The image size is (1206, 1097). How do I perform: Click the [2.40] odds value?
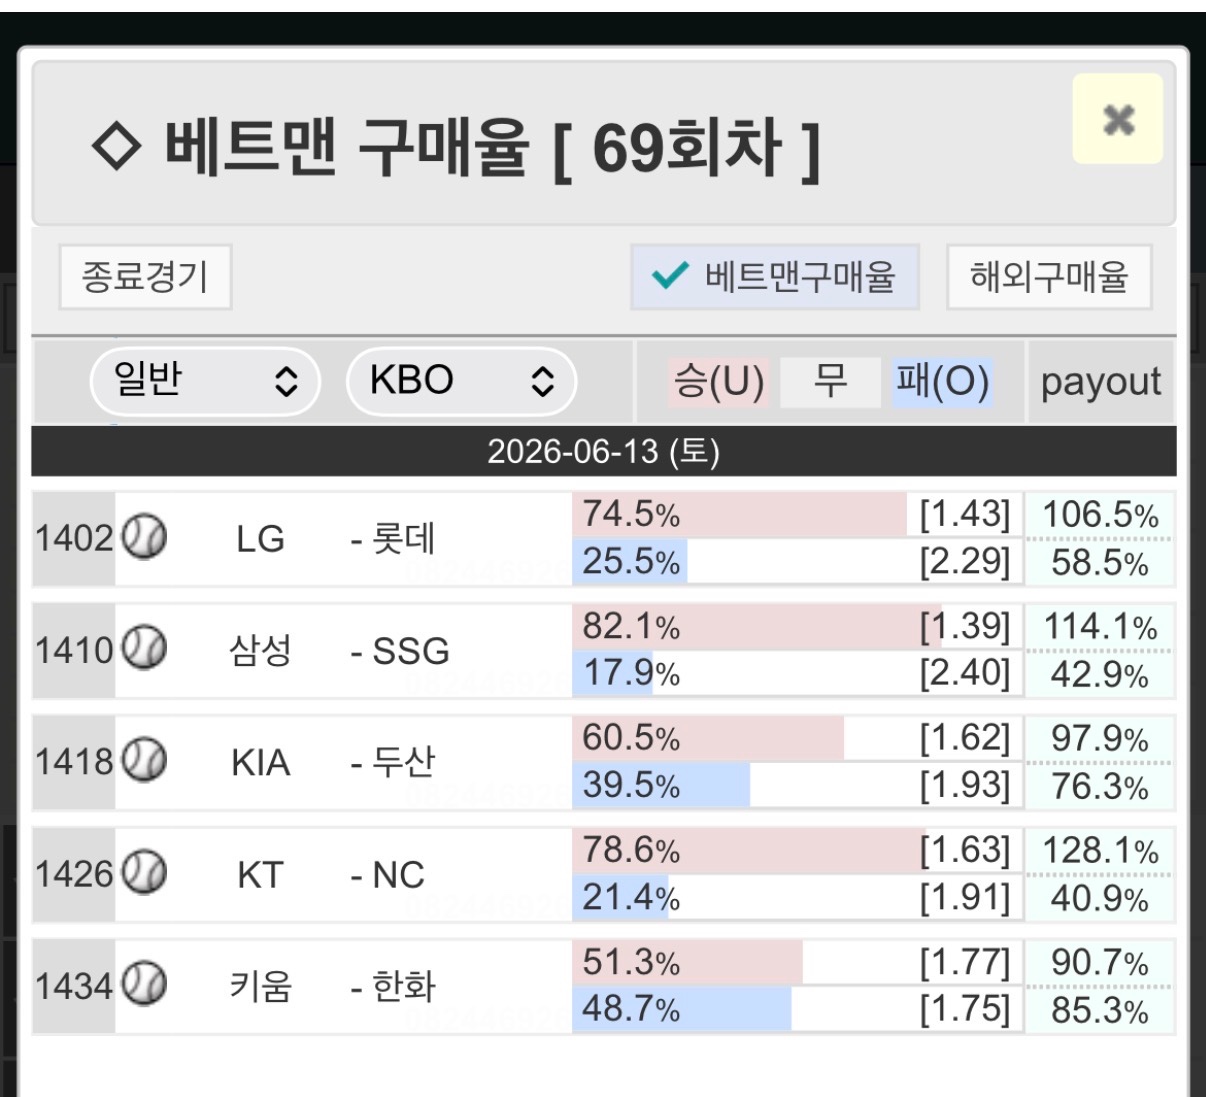pos(965,673)
